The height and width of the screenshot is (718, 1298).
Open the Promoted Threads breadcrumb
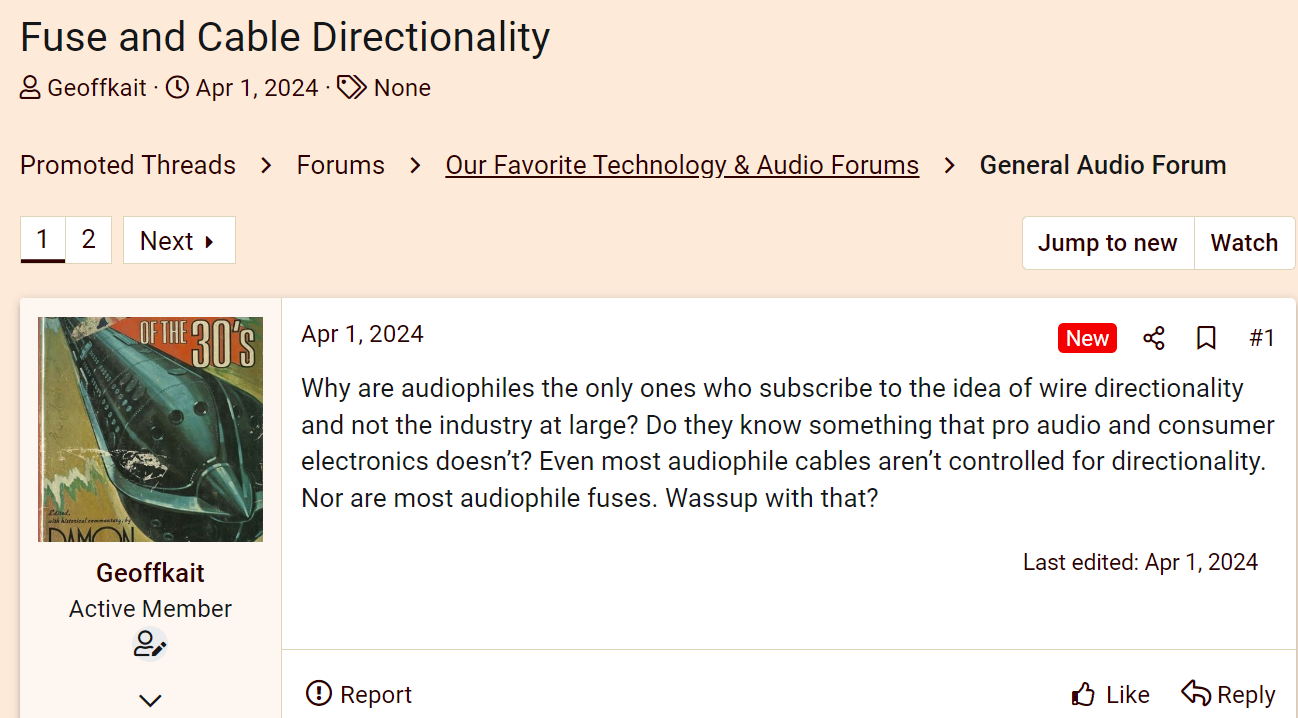tap(128, 165)
